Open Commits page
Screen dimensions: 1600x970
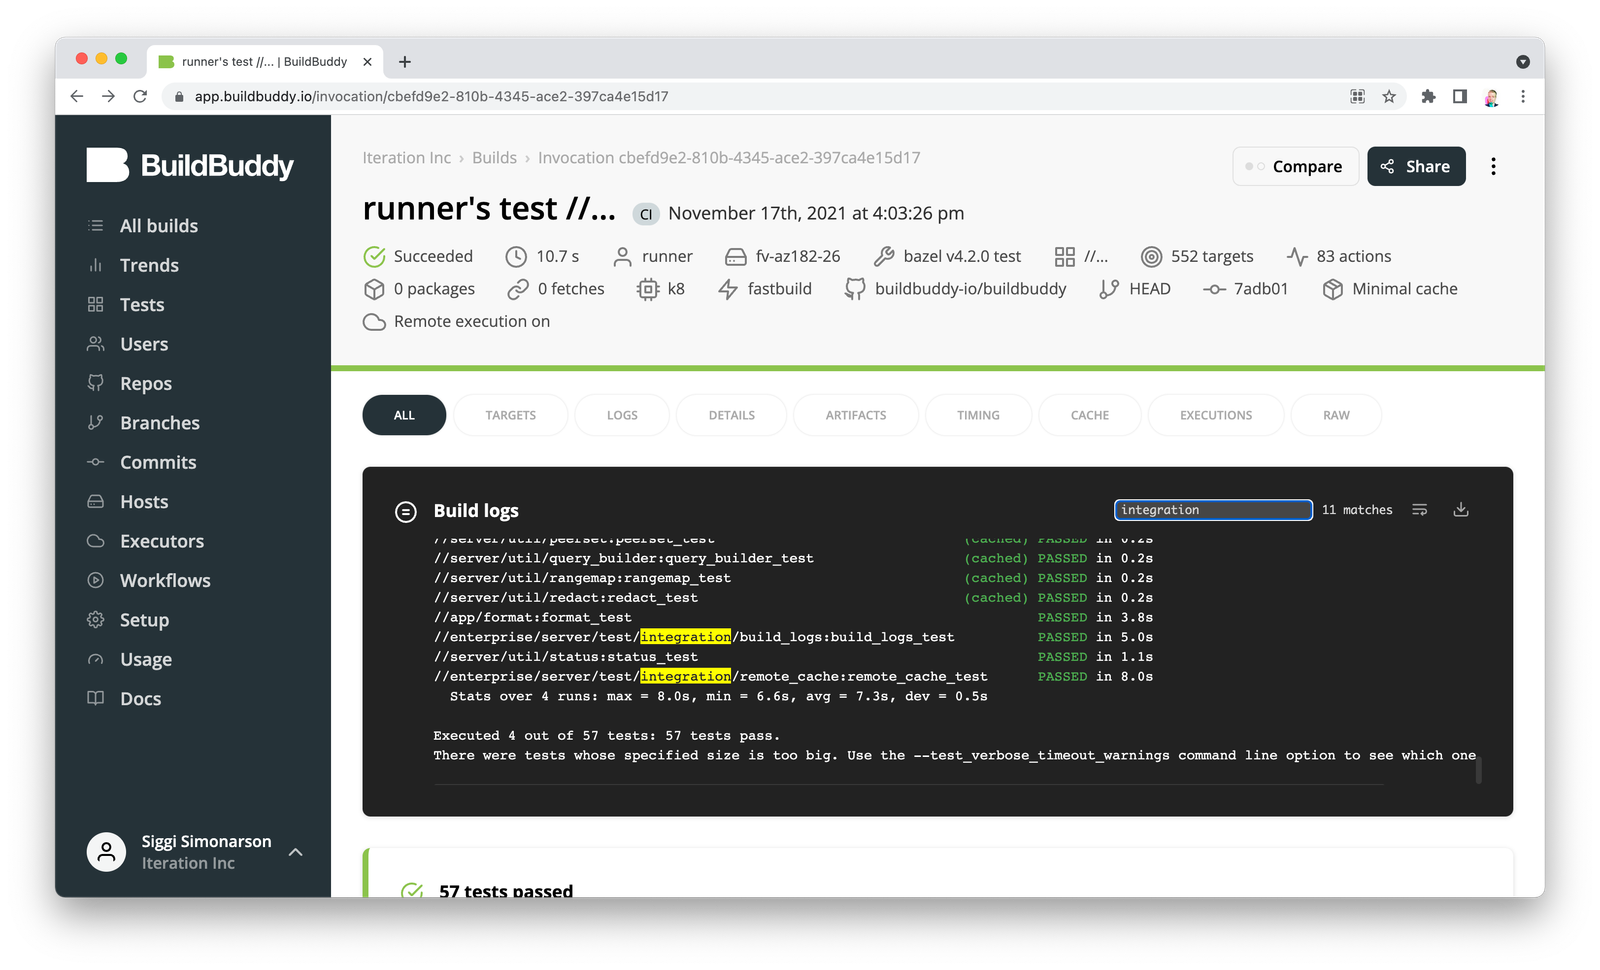pyautogui.click(x=158, y=462)
